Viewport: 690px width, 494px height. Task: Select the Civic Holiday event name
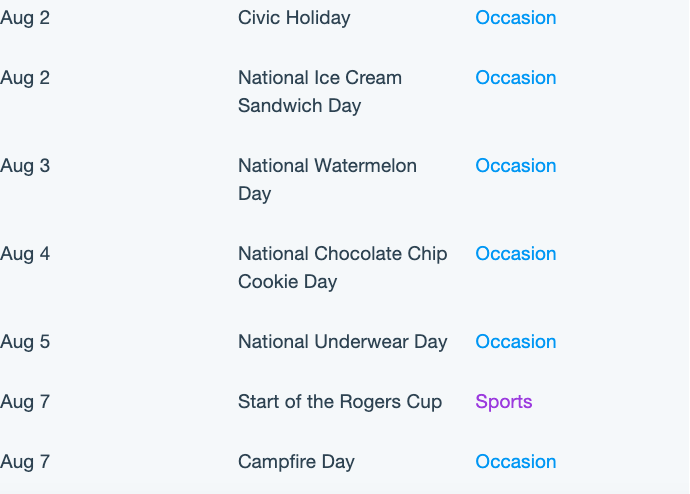click(x=294, y=18)
